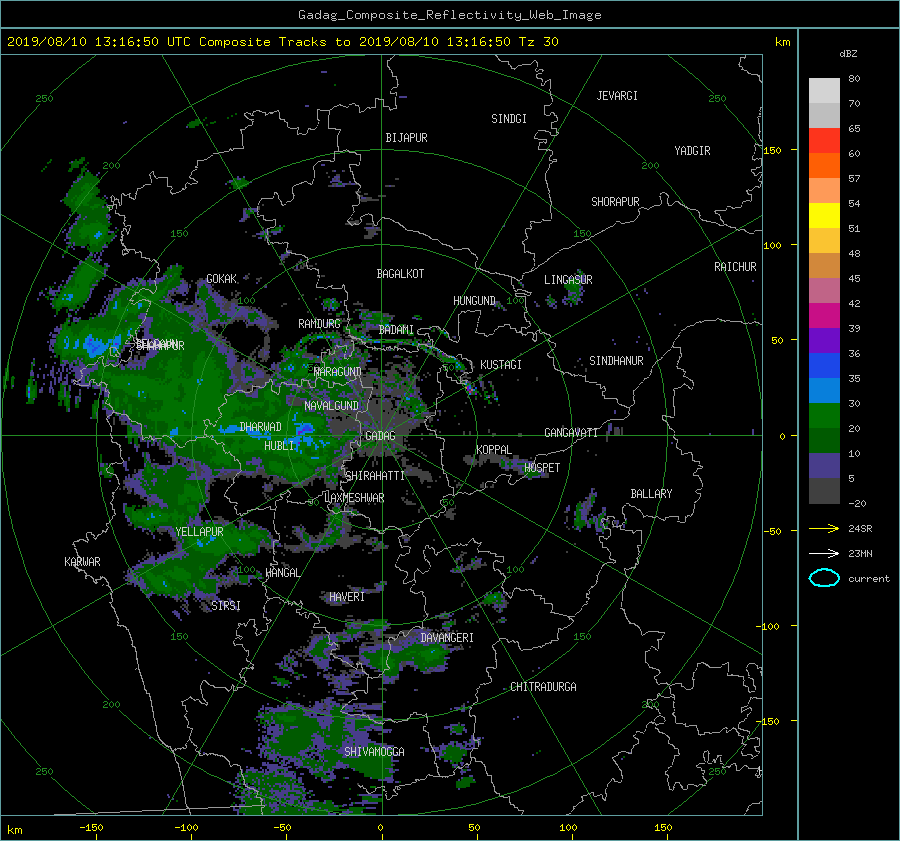The height and width of the screenshot is (841, 900).
Task: Pick the purple swatch between 39 and 36
Action: tap(824, 340)
